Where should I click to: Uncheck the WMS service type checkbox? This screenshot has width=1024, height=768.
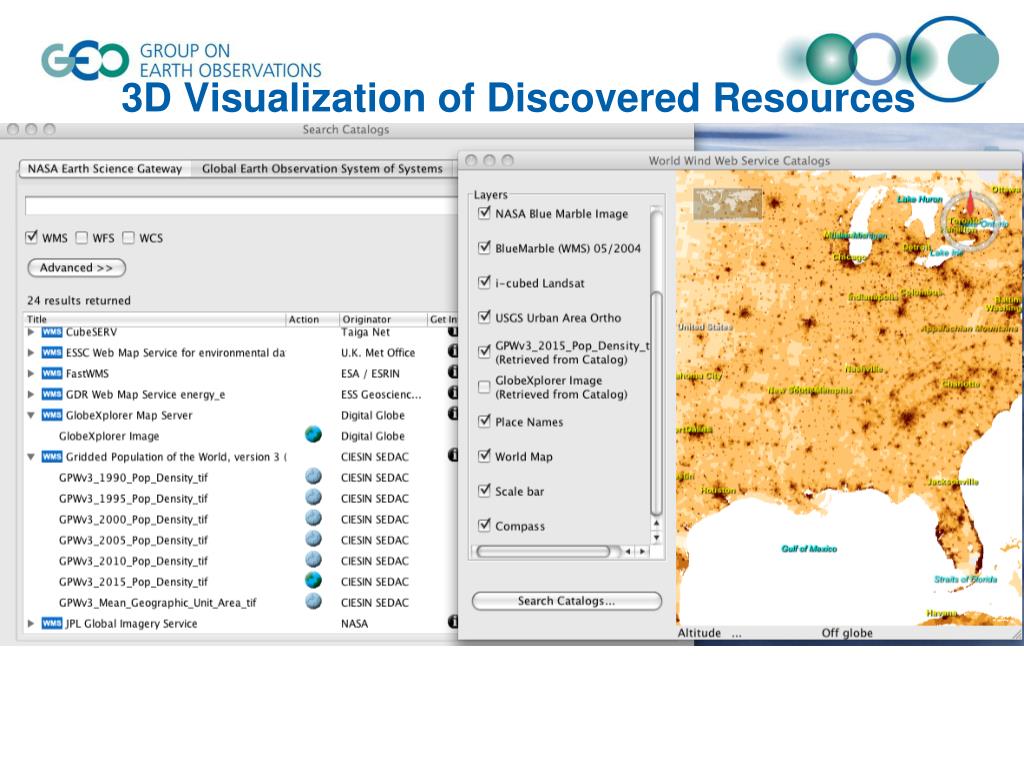point(31,237)
